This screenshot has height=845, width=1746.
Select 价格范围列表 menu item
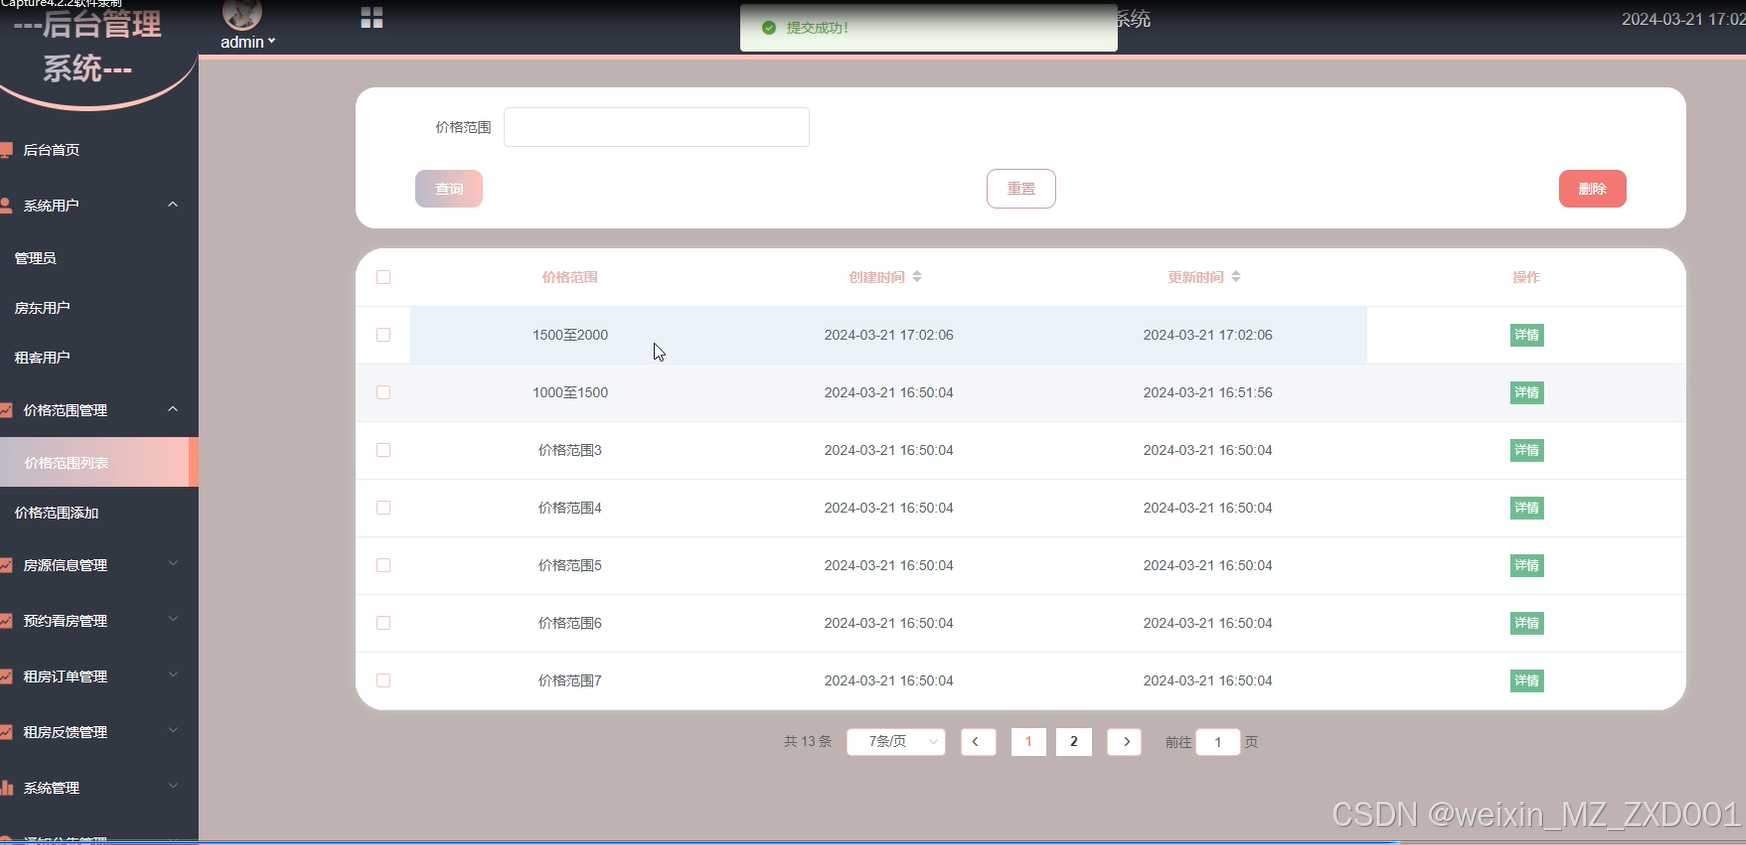99,462
